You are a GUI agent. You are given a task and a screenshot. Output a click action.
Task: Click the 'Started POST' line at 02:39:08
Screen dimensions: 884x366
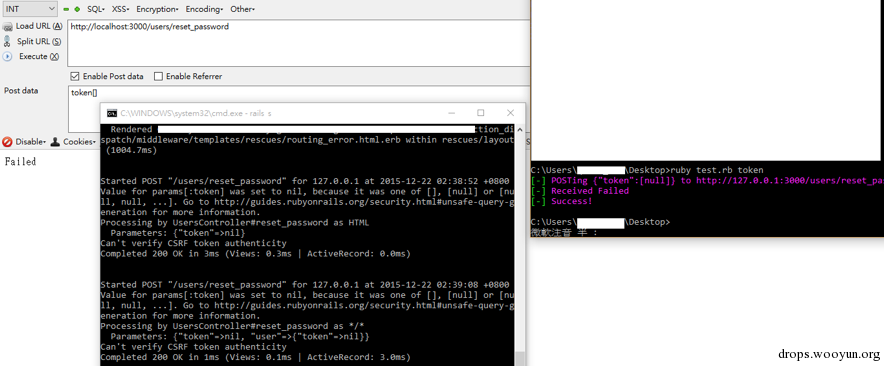pyautogui.click(x=304, y=285)
